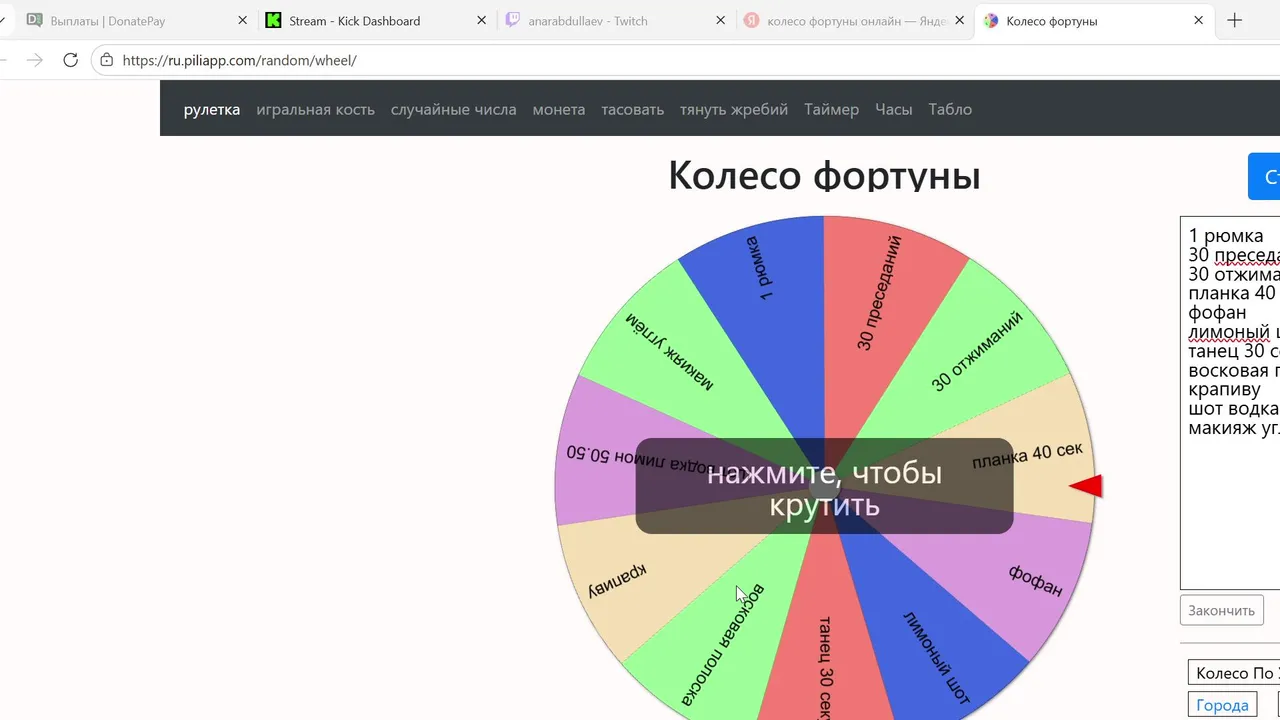Image resolution: width=1280 pixels, height=720 pixels.
Task: Switch to the Выплаты DonatePay tab
Action: (135, 20)
